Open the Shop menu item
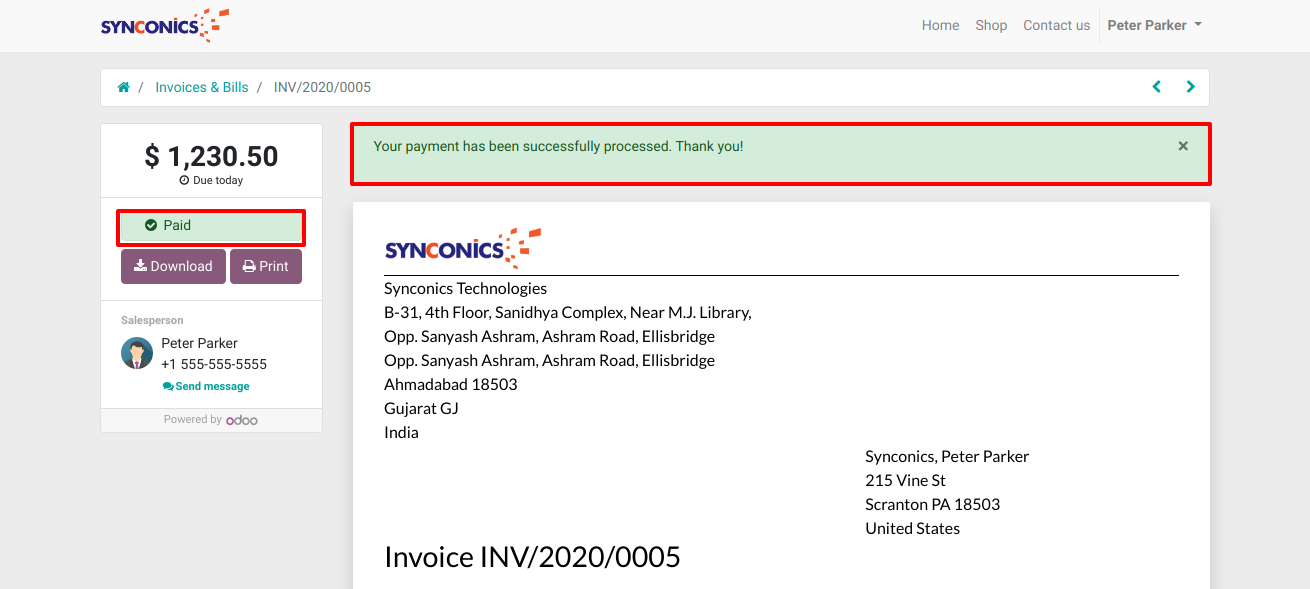 tap(991, 26)
